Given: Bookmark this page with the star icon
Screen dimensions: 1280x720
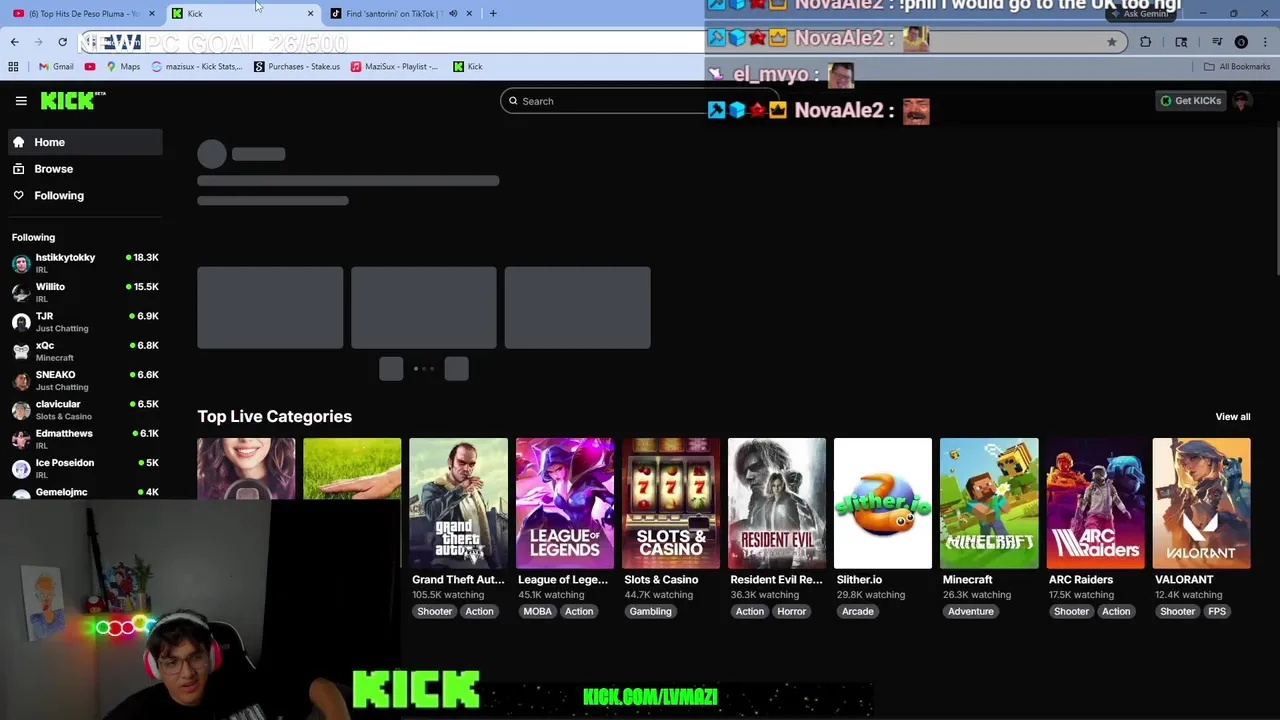Looking at the screenshot, I should pos(1111,42).
